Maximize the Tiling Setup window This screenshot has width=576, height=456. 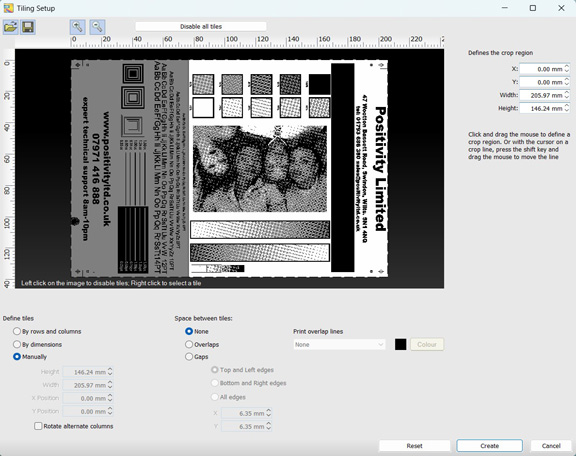pyautogui.click(x=533, y=8)
